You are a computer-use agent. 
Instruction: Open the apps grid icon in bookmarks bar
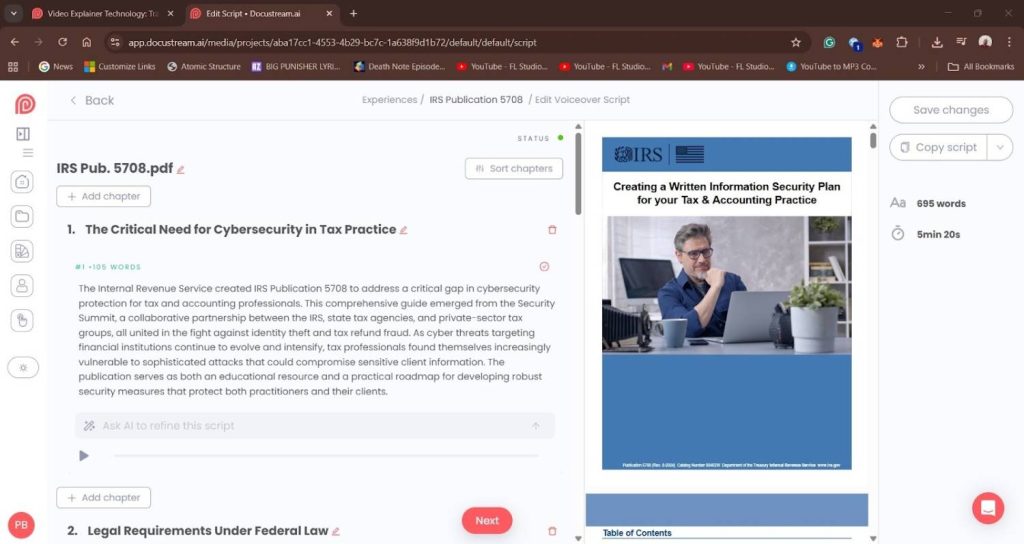tap(13, 67)
